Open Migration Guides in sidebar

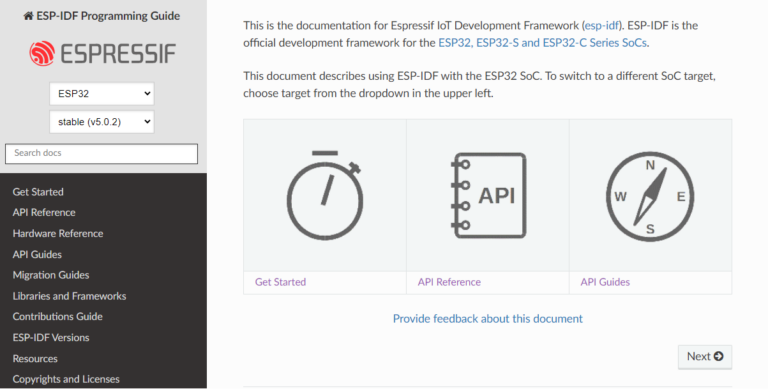point(51,275)
